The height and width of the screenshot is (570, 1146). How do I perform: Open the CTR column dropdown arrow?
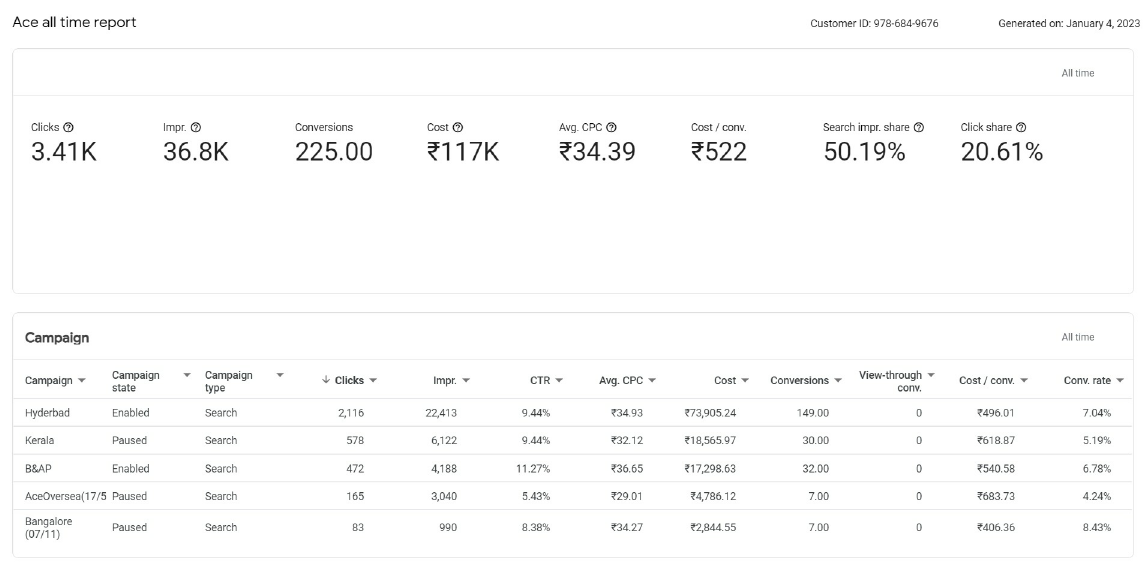[x=559, y=381]
